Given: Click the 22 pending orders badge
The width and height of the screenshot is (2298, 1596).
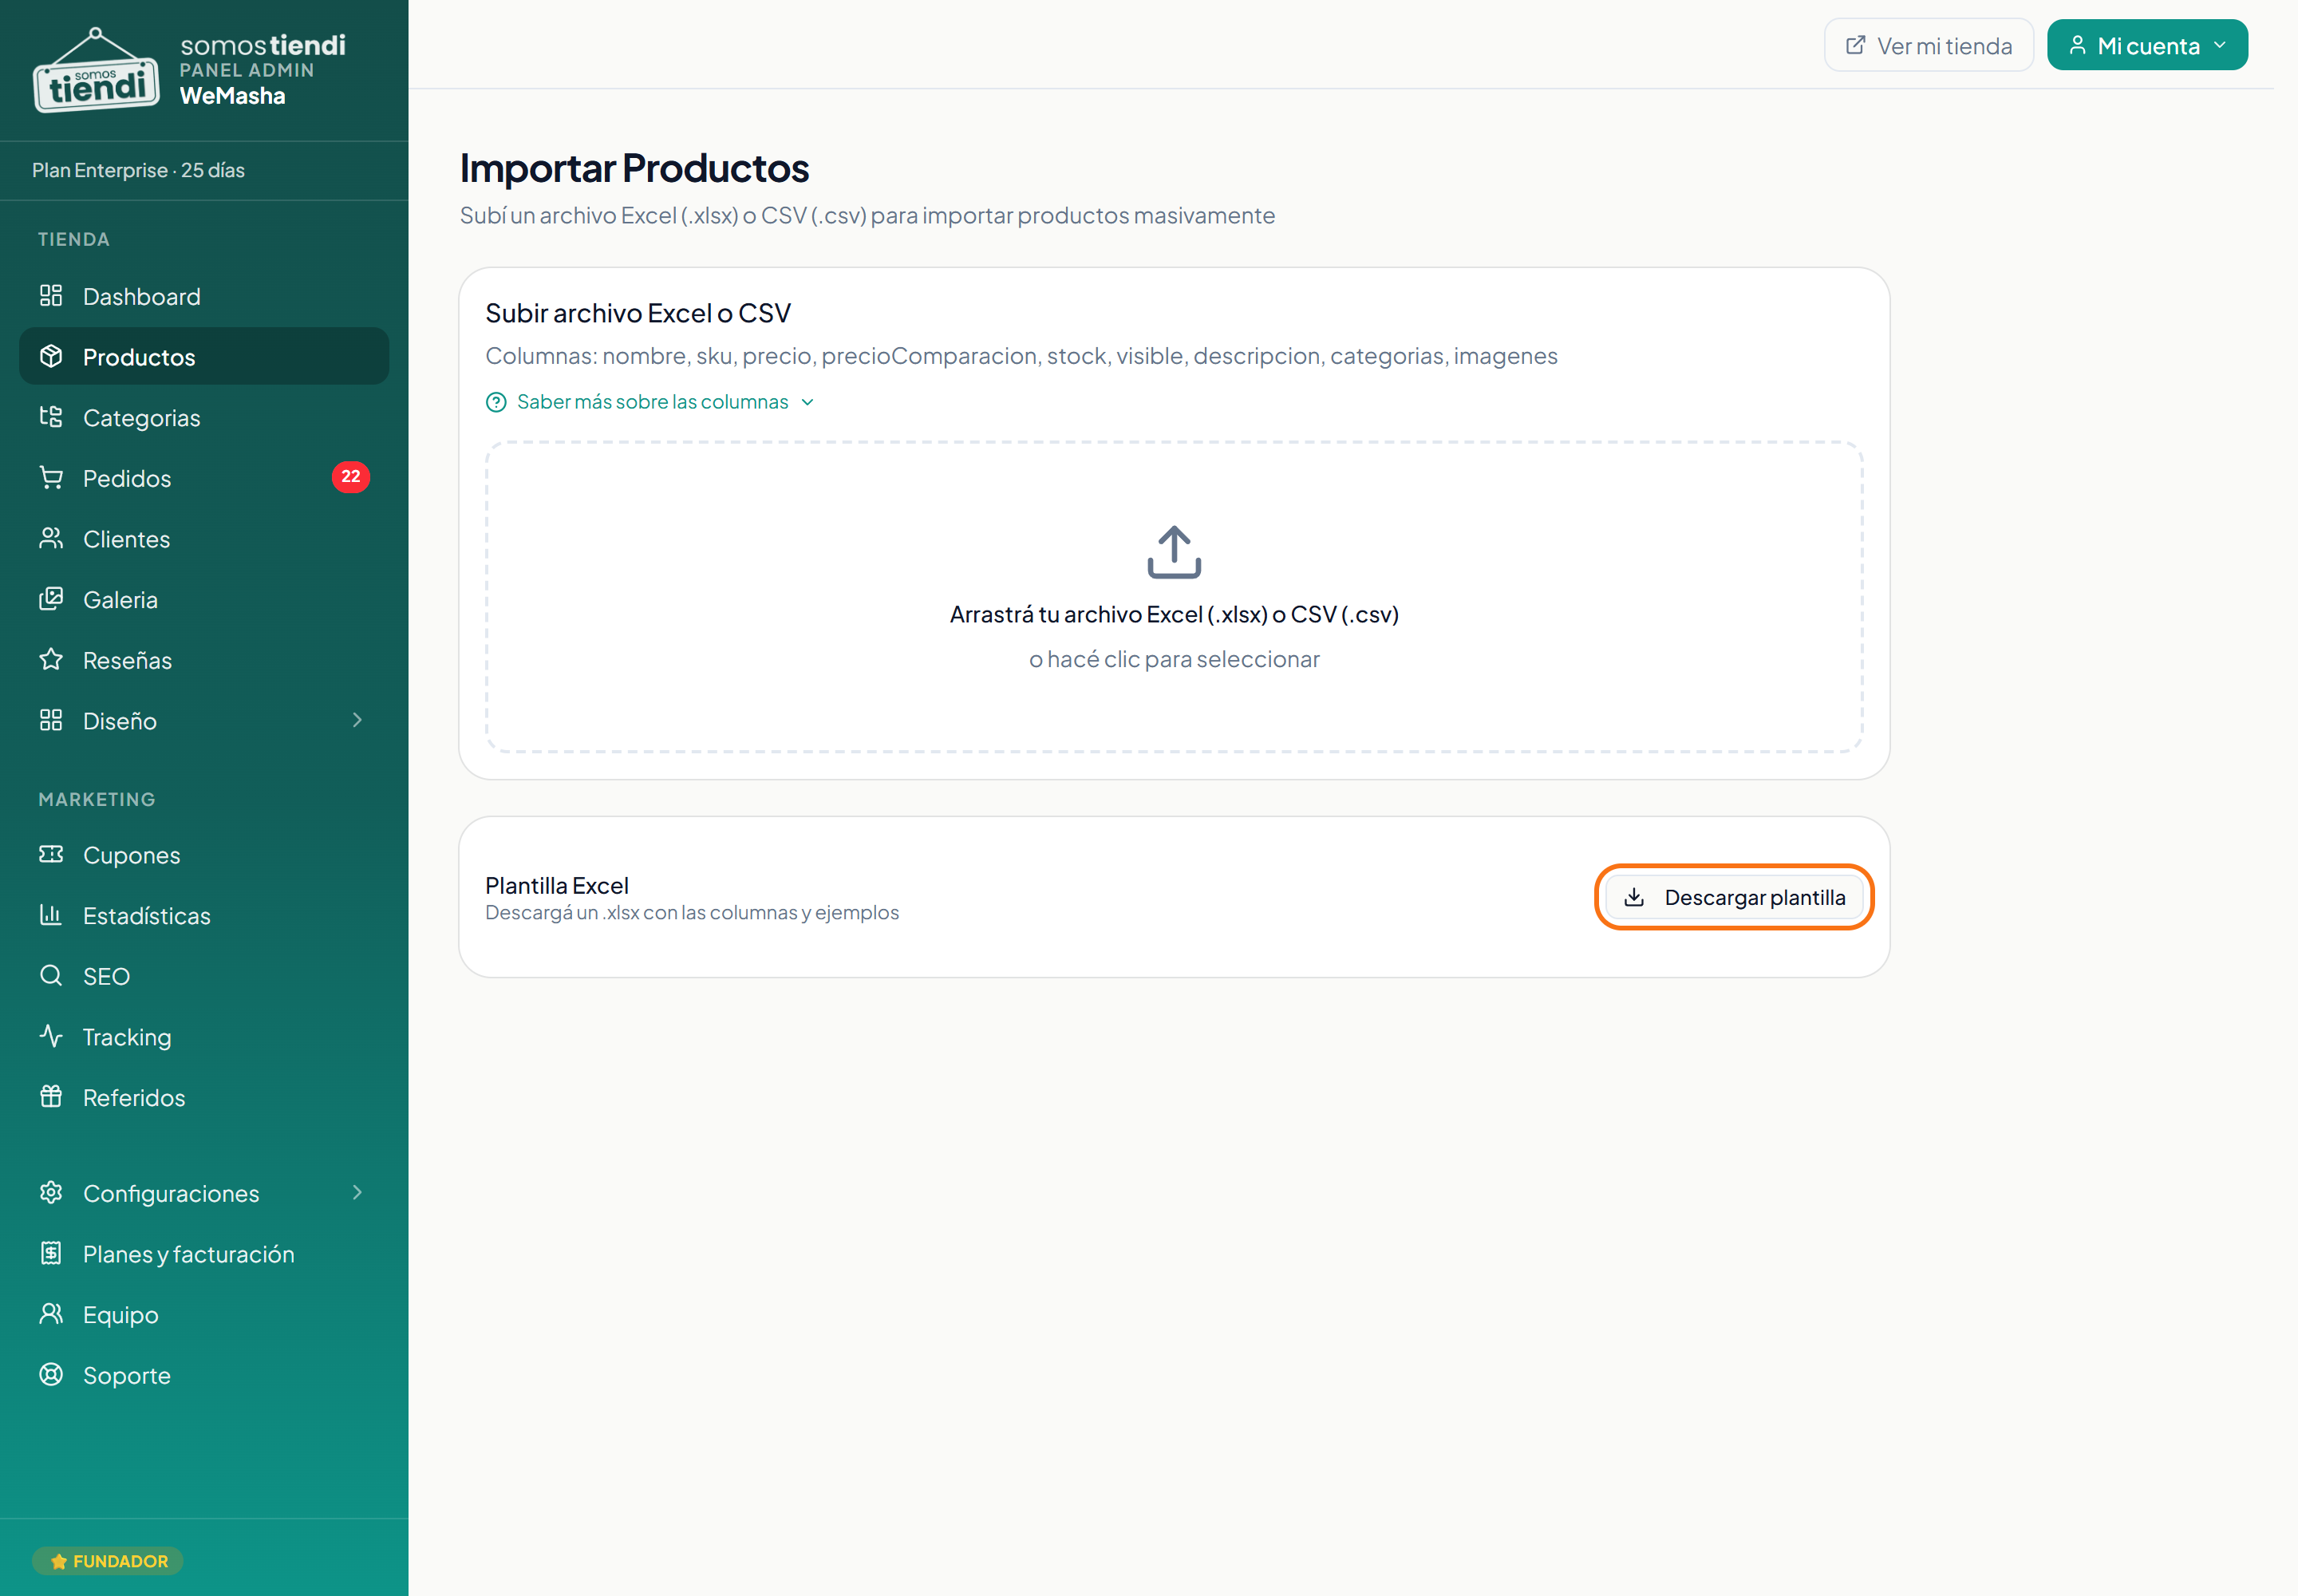Looking at the screenshot, I should 350,477.
